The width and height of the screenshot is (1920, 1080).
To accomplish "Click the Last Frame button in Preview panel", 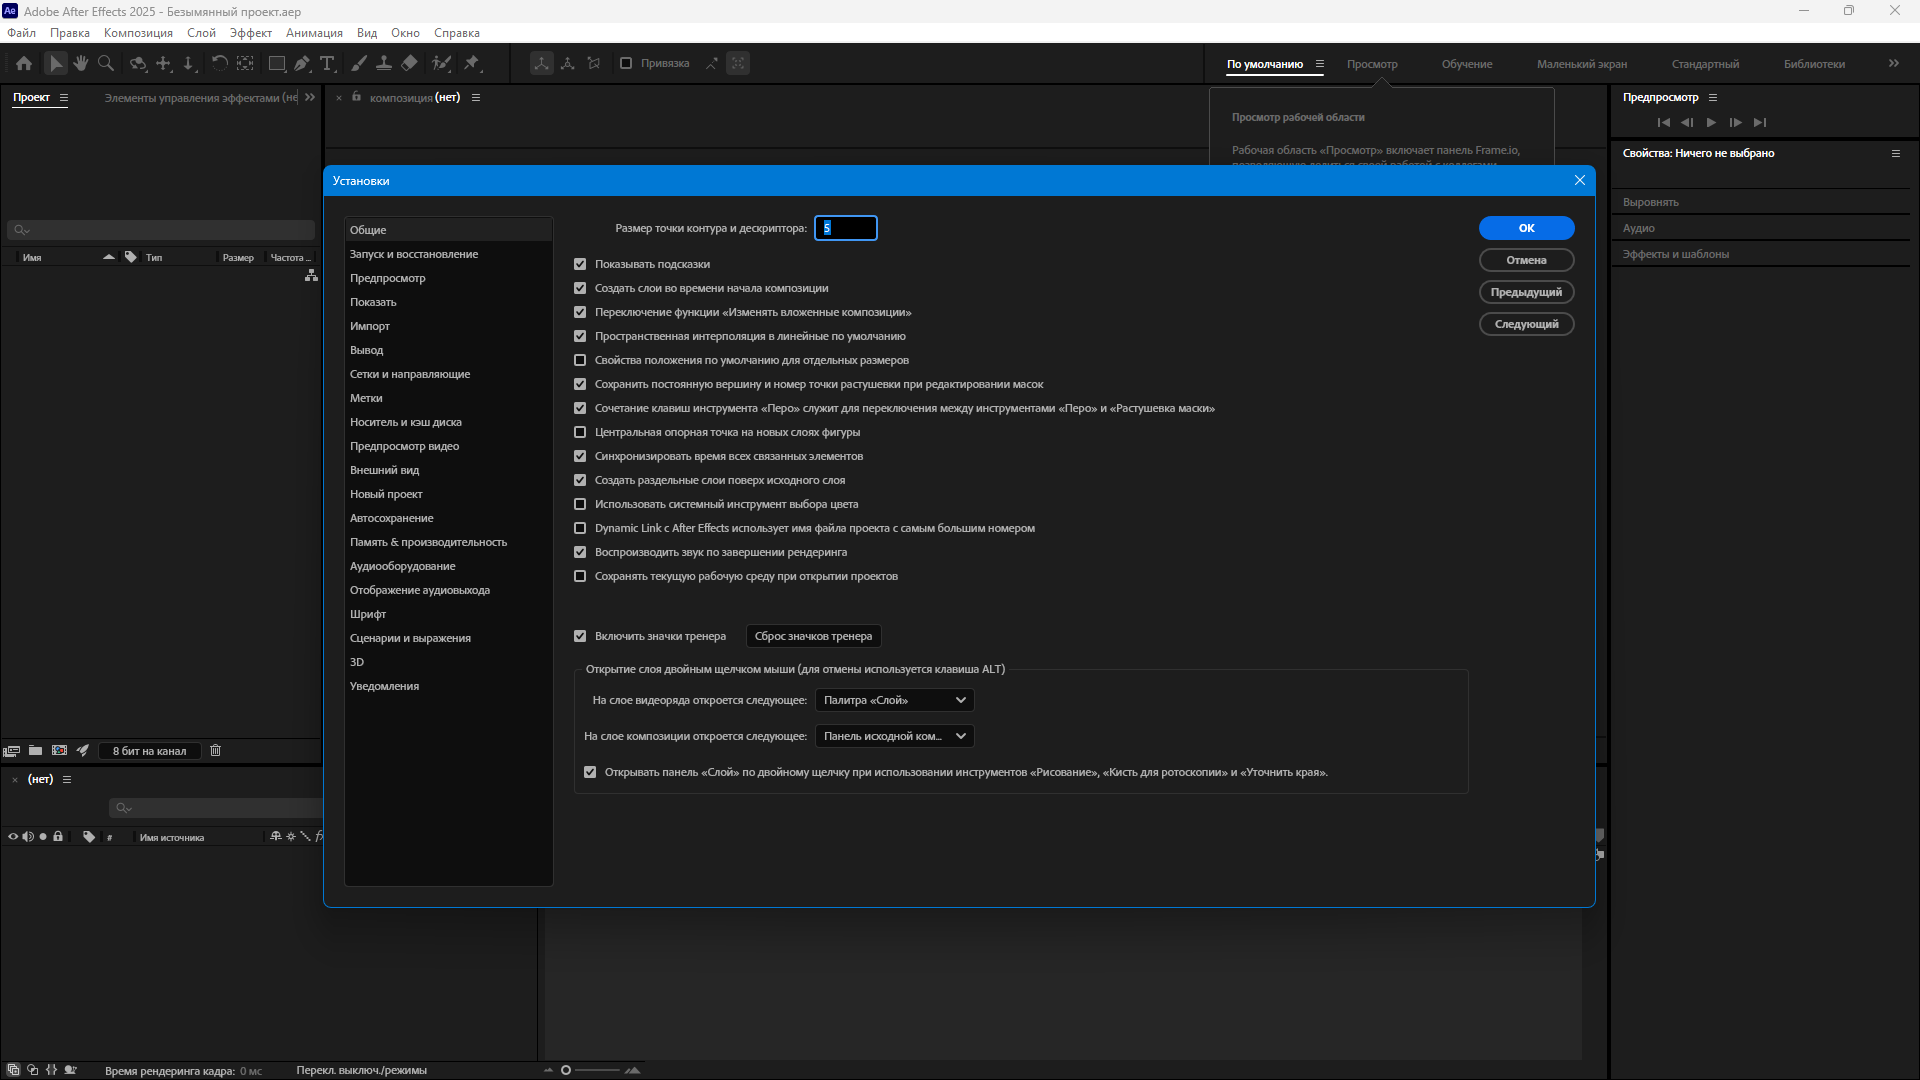I will pos(1760,122).
